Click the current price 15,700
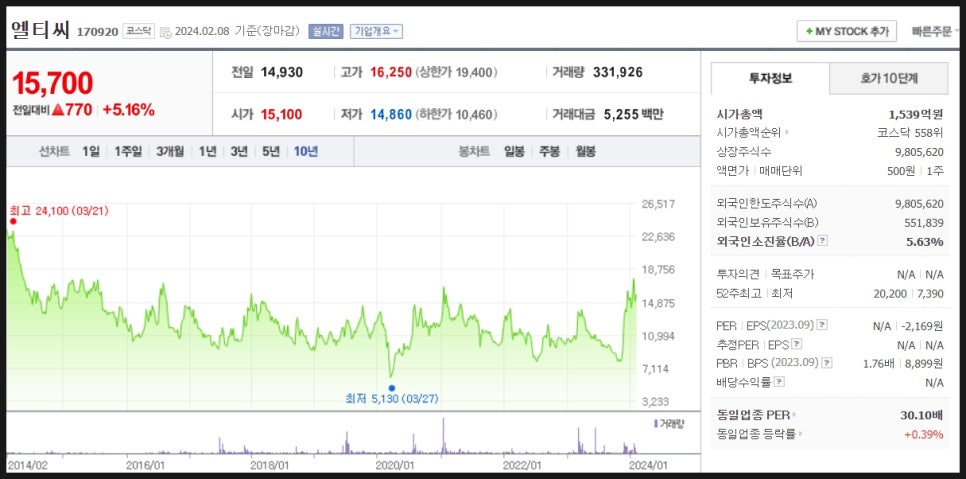 52,83
